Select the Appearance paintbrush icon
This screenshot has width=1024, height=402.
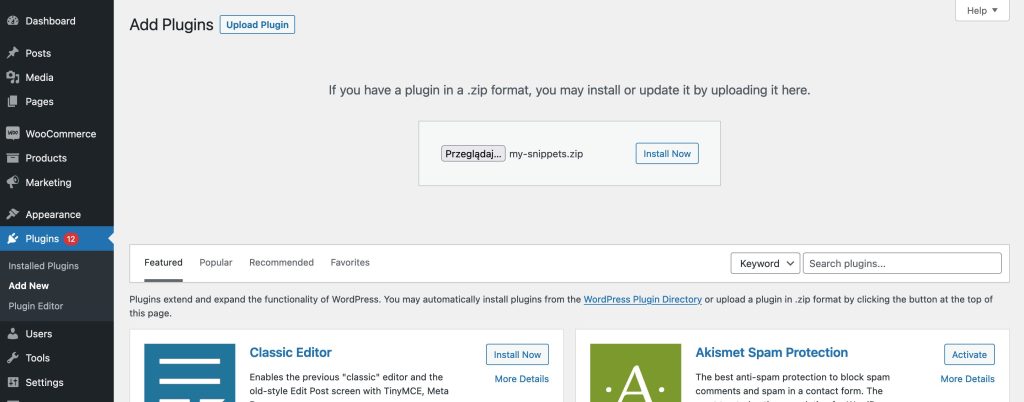12,214
